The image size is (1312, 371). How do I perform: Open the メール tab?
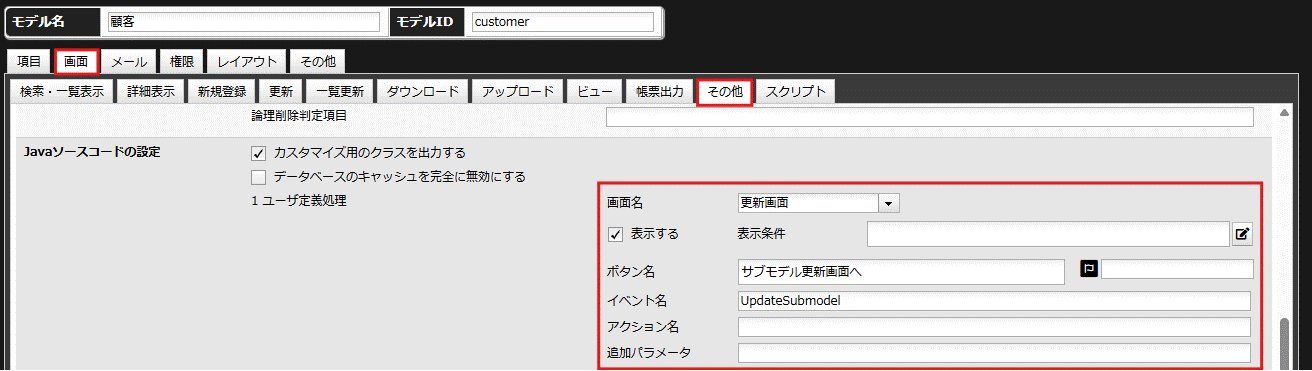point(129,62)
